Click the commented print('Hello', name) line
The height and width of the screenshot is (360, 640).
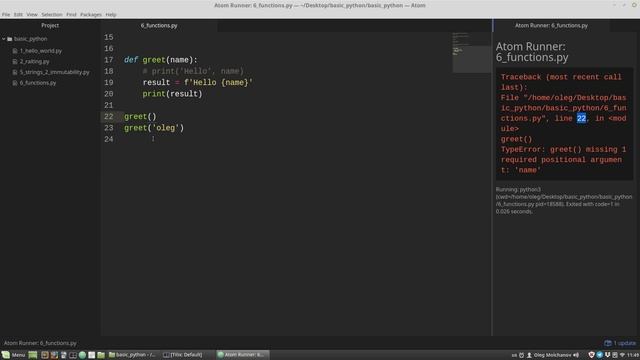tap(193, 71)
